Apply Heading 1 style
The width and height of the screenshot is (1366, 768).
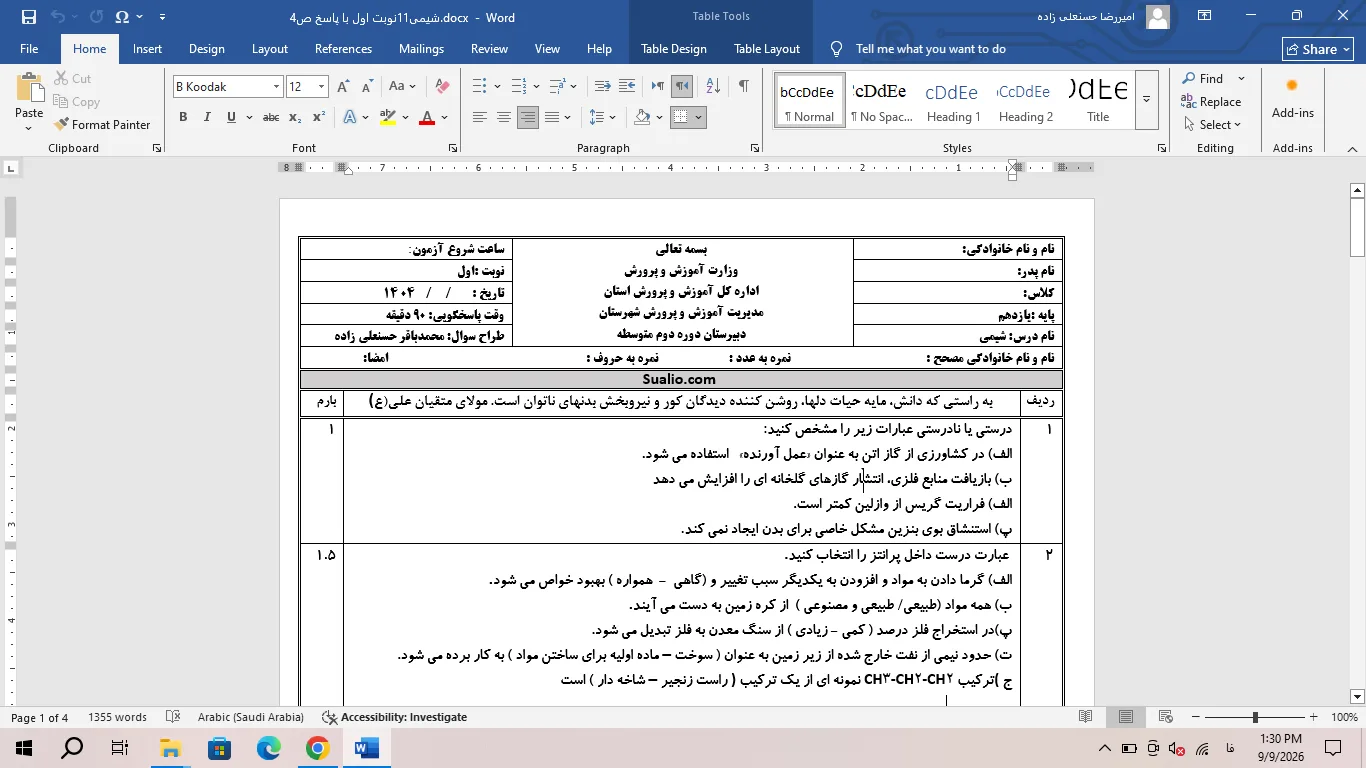point(952,98)
